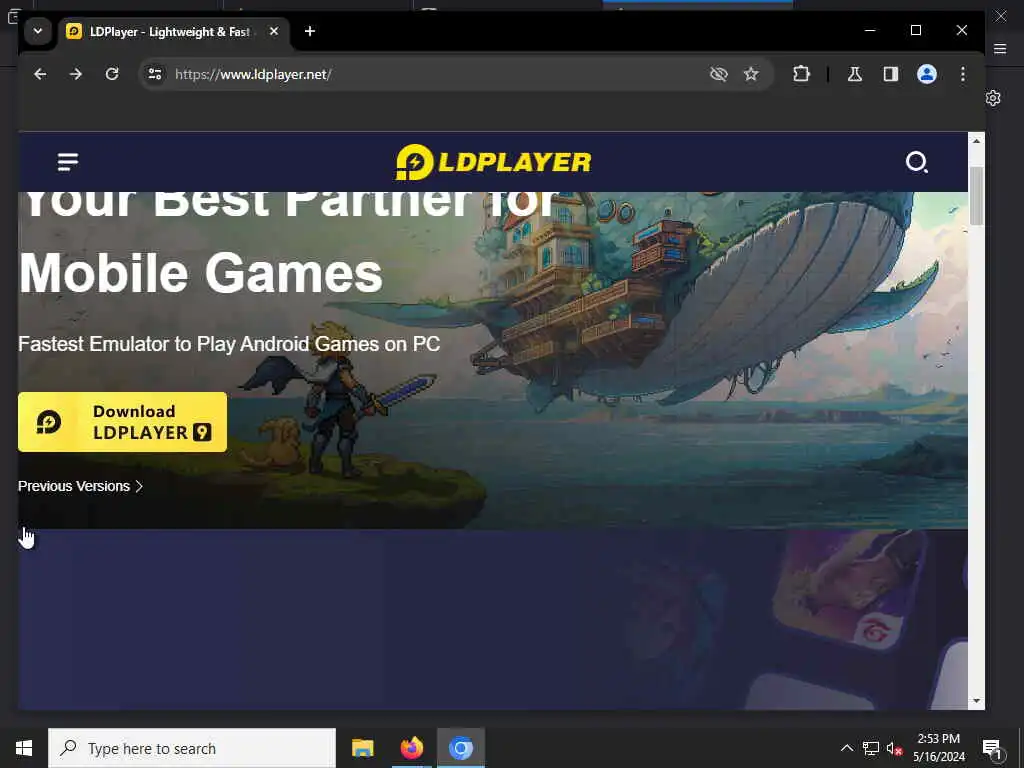Open the network tray icon

pos(871,748)
